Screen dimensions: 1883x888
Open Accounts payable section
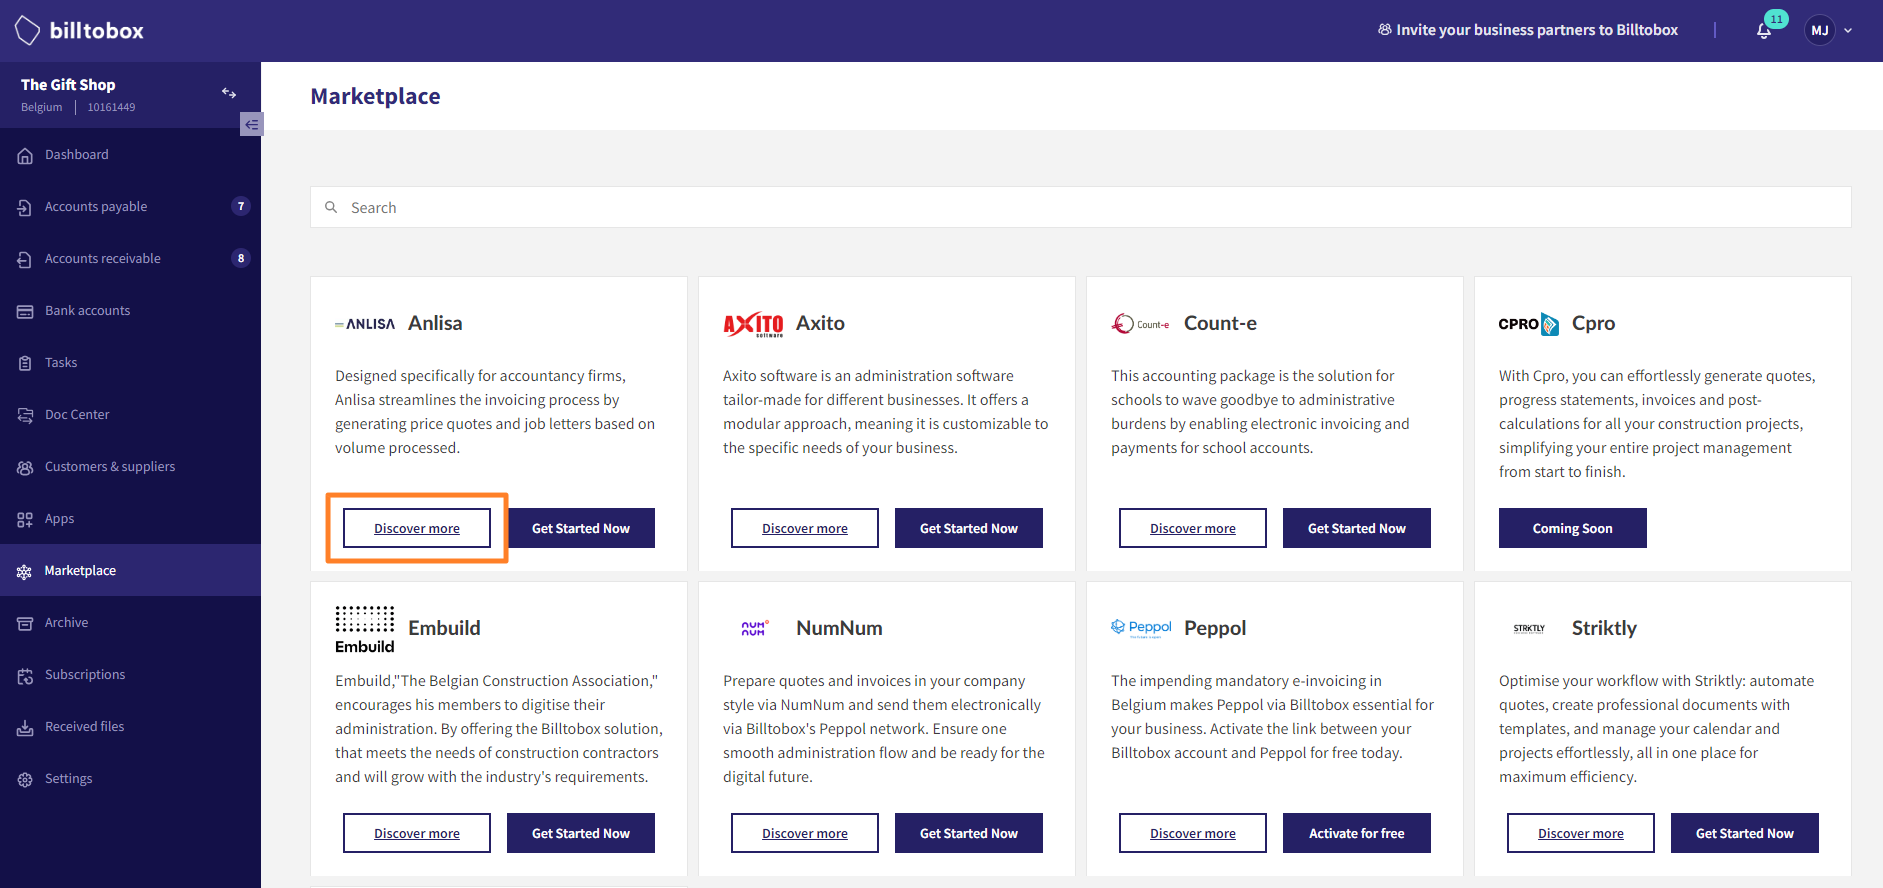[96, 206]
